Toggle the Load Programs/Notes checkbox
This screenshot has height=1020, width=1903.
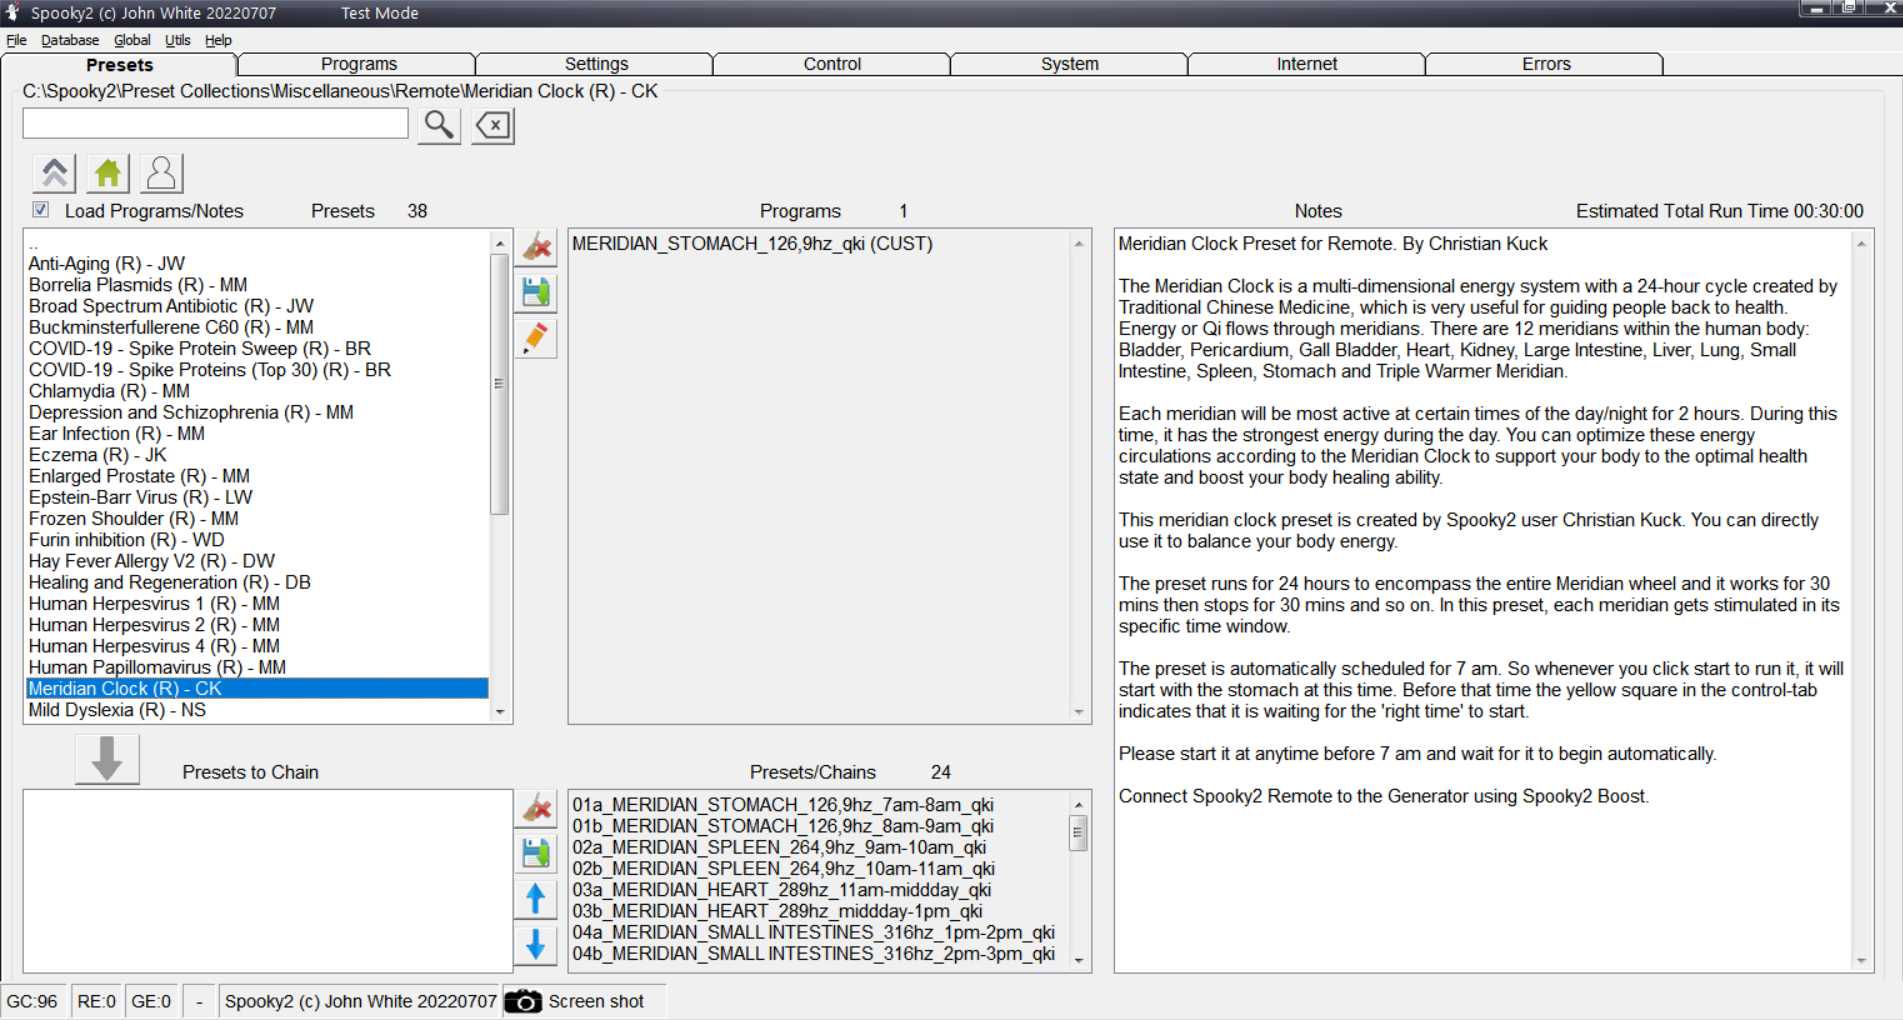pos(41,210)
